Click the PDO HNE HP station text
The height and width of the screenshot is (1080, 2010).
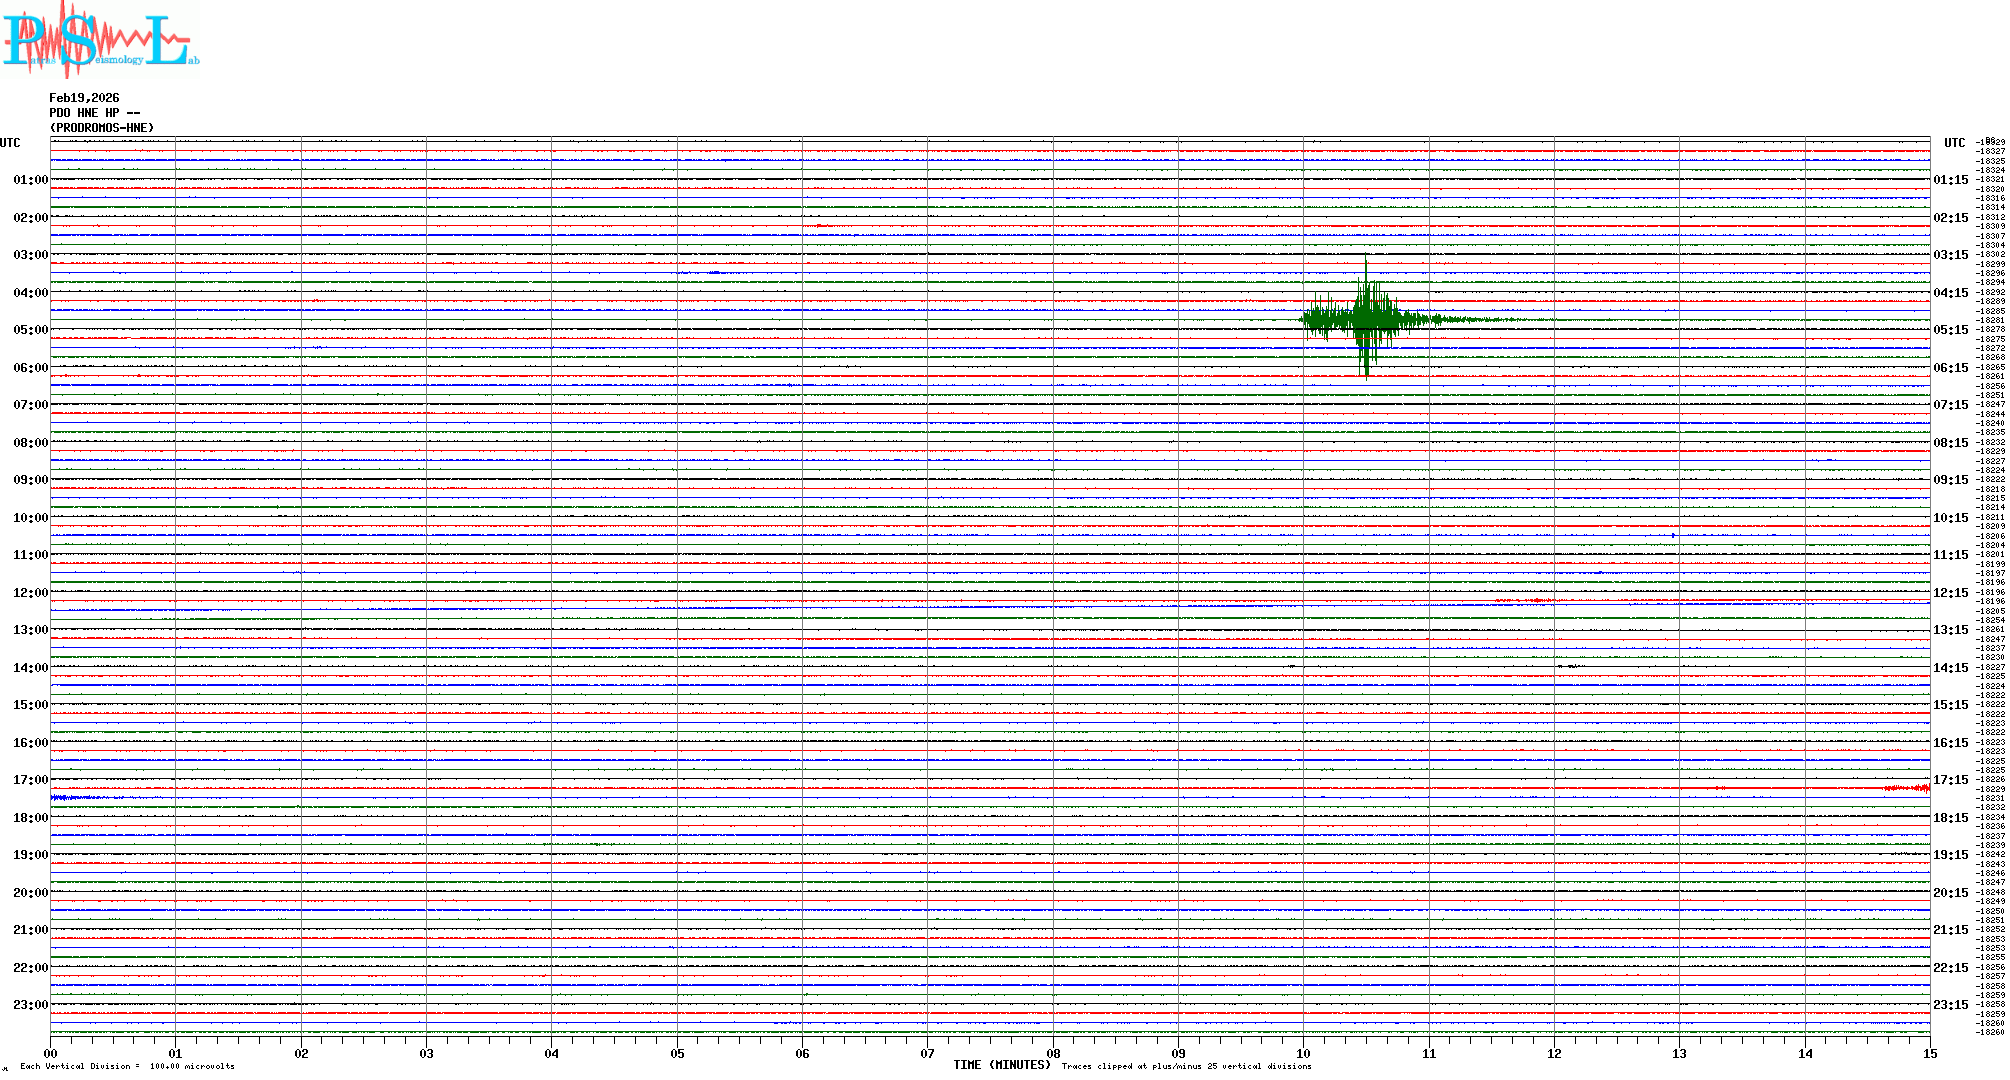94,113
